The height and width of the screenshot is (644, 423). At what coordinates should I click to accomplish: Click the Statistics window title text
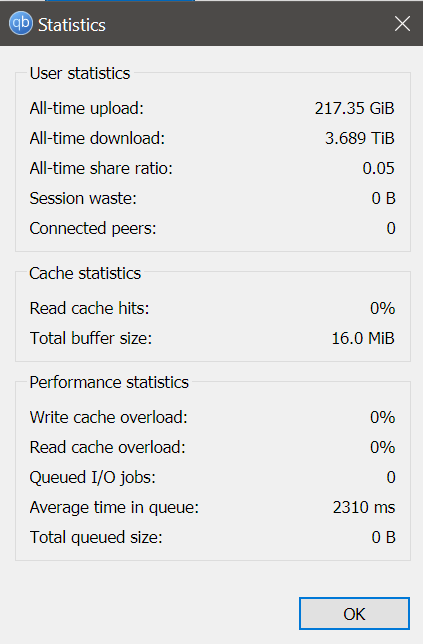coord(72,25)
